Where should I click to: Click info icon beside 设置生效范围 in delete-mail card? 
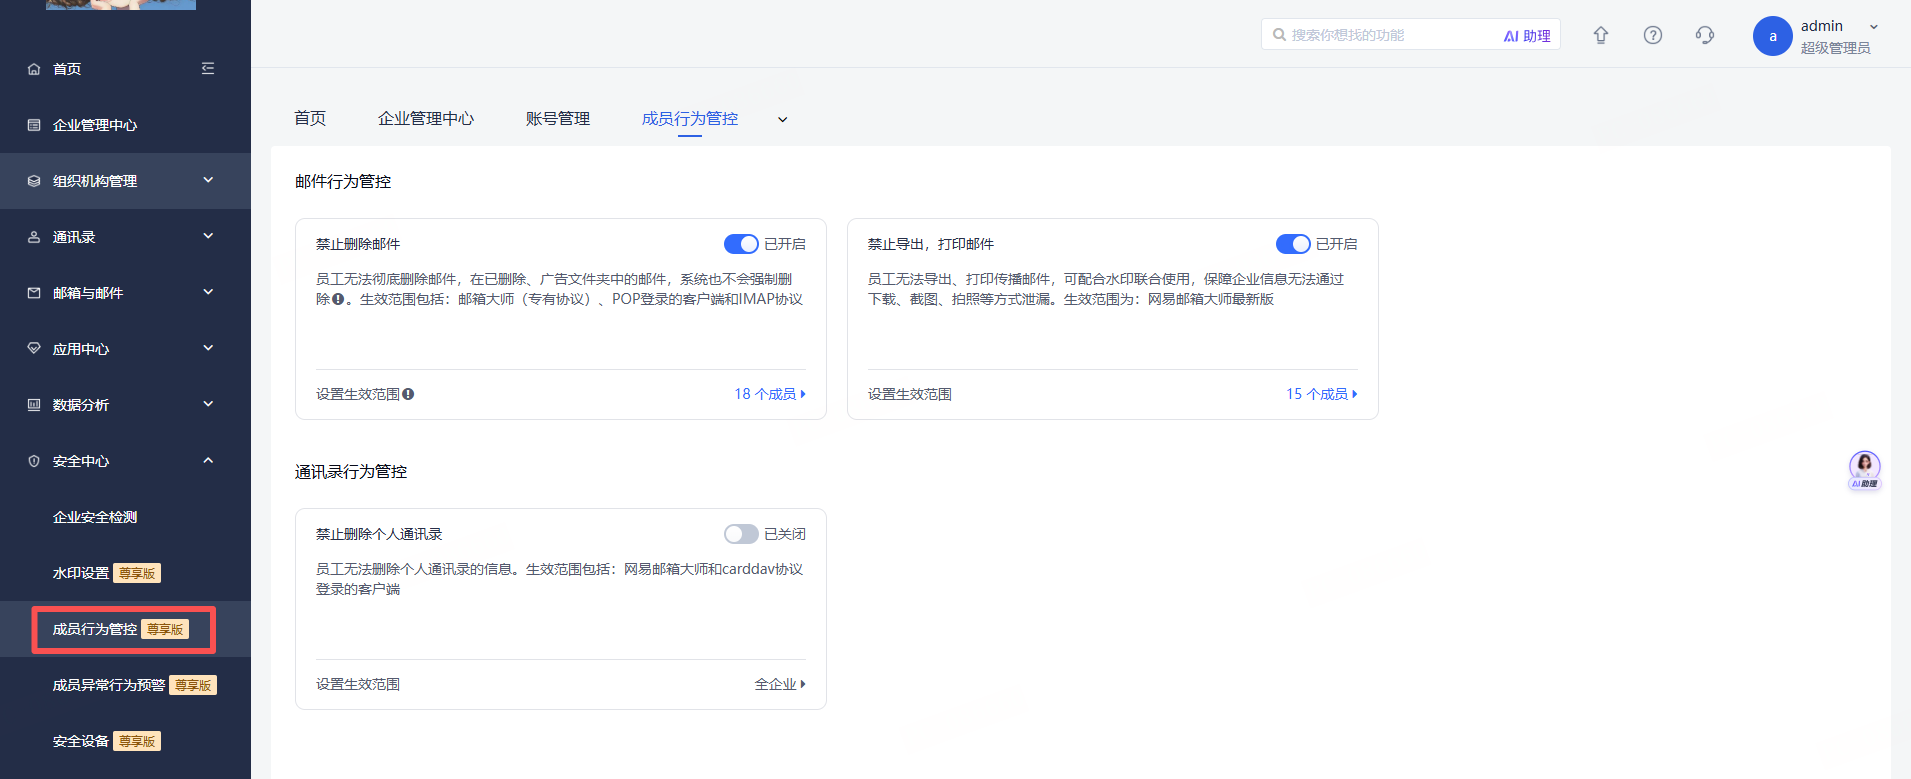coord(408,394)
